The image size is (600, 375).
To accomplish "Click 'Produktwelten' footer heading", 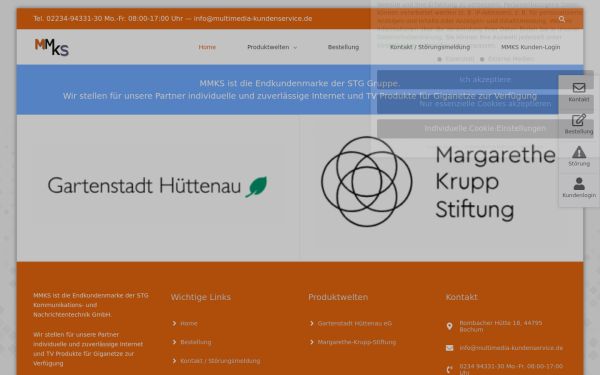I will coord(338,297).
